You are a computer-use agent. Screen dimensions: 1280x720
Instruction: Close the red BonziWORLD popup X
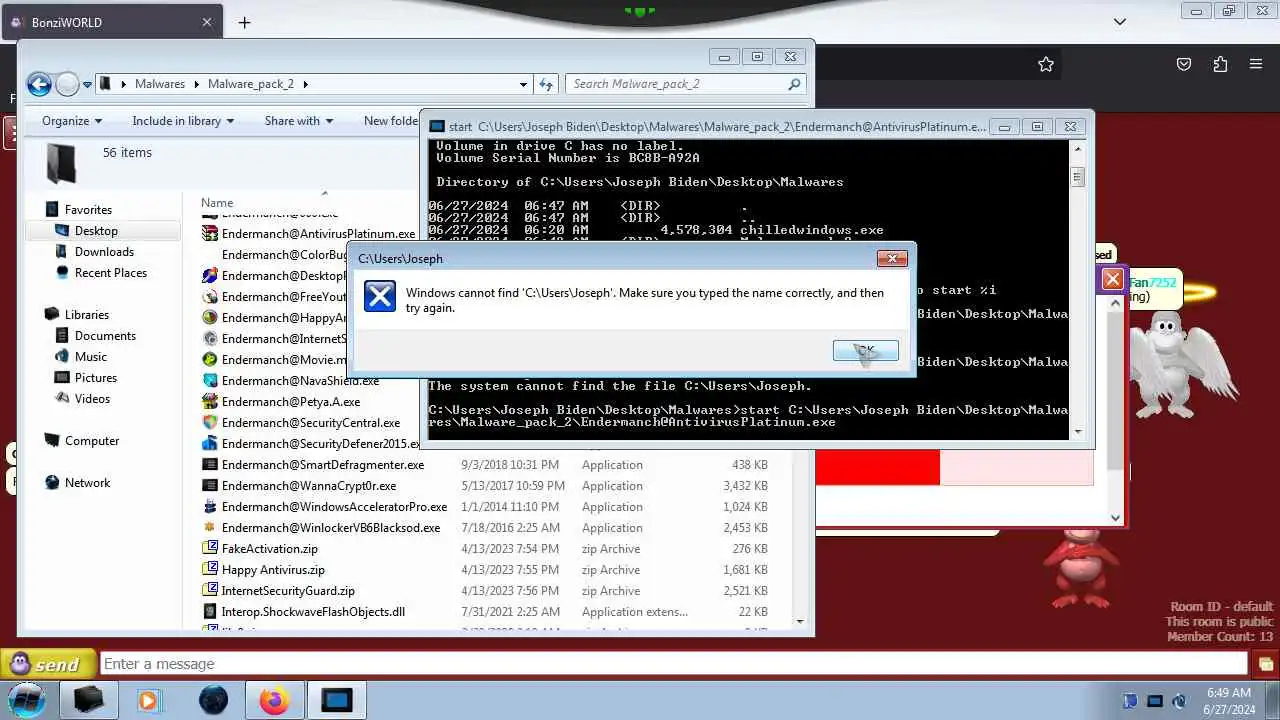pyautogui.click(x=1112, y=279)
